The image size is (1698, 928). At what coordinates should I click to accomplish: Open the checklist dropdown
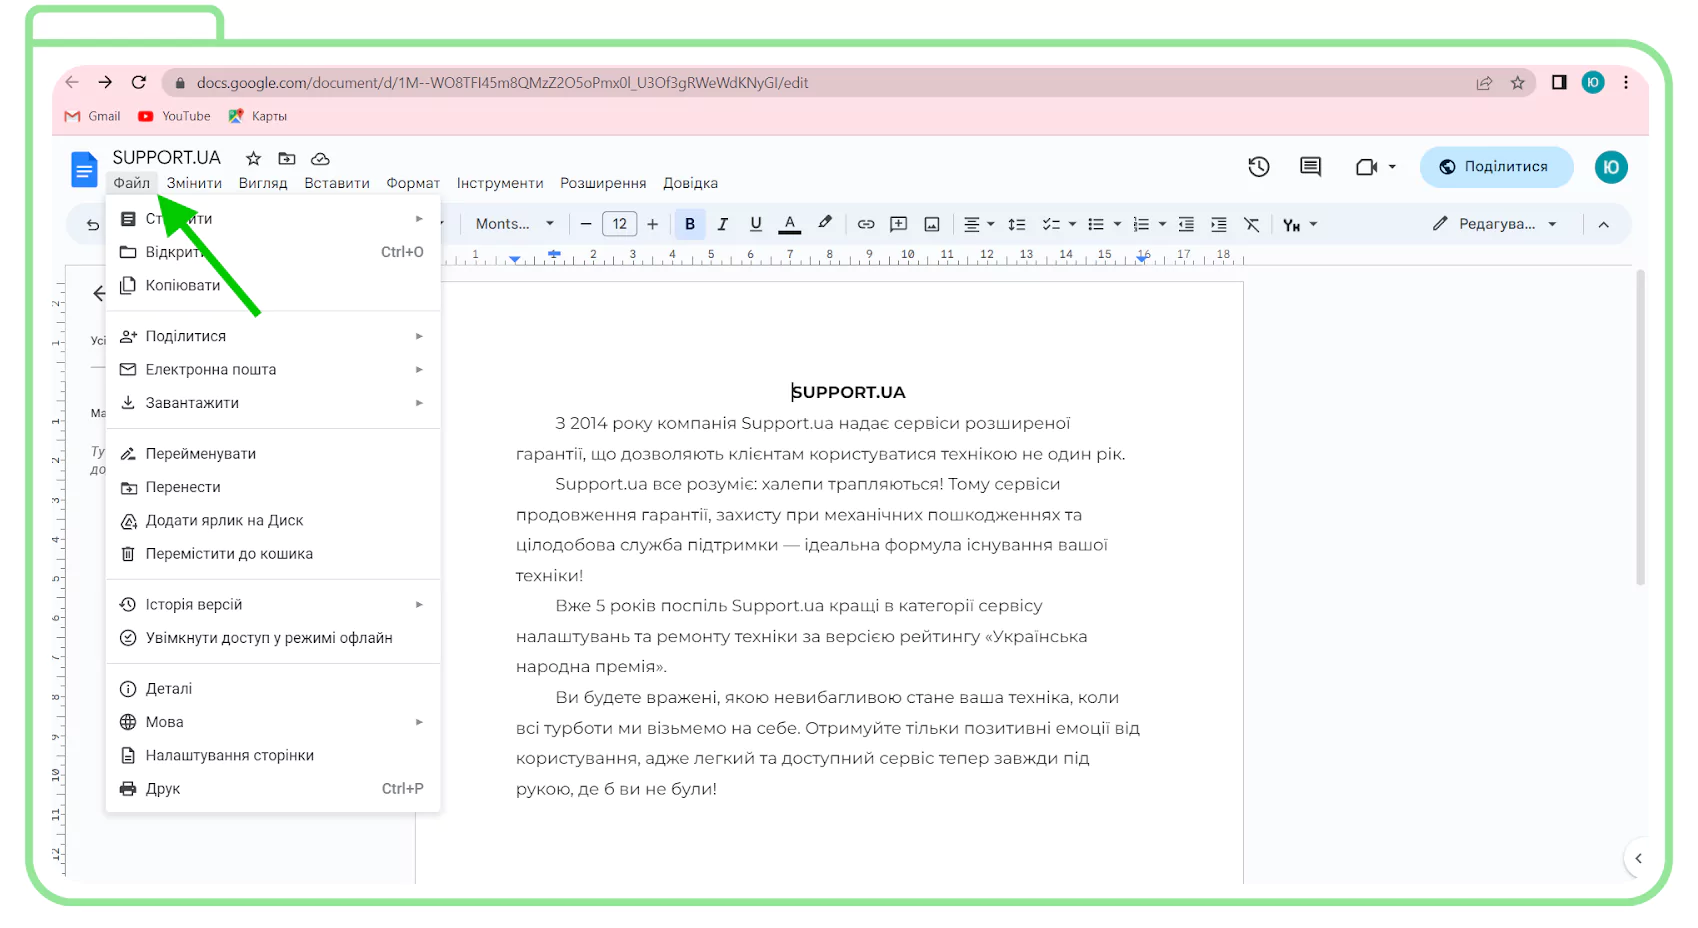click(1059, 224)
